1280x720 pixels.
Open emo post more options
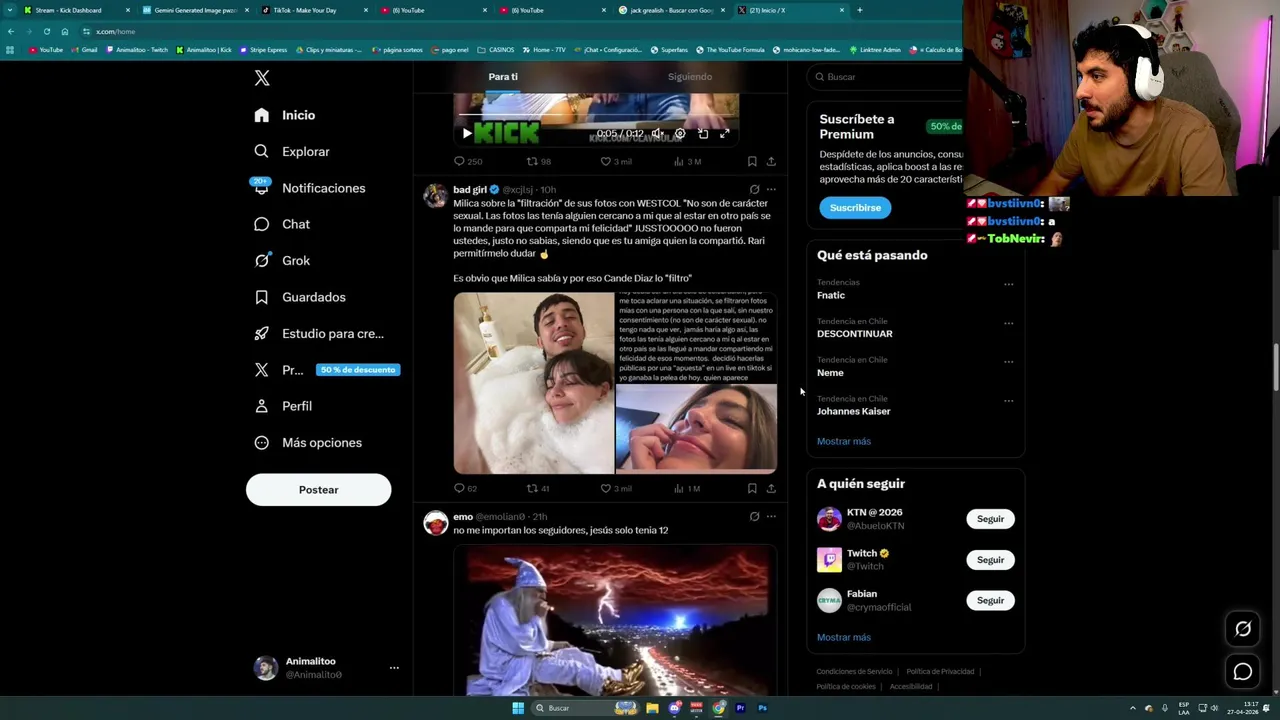coord(771,517)
